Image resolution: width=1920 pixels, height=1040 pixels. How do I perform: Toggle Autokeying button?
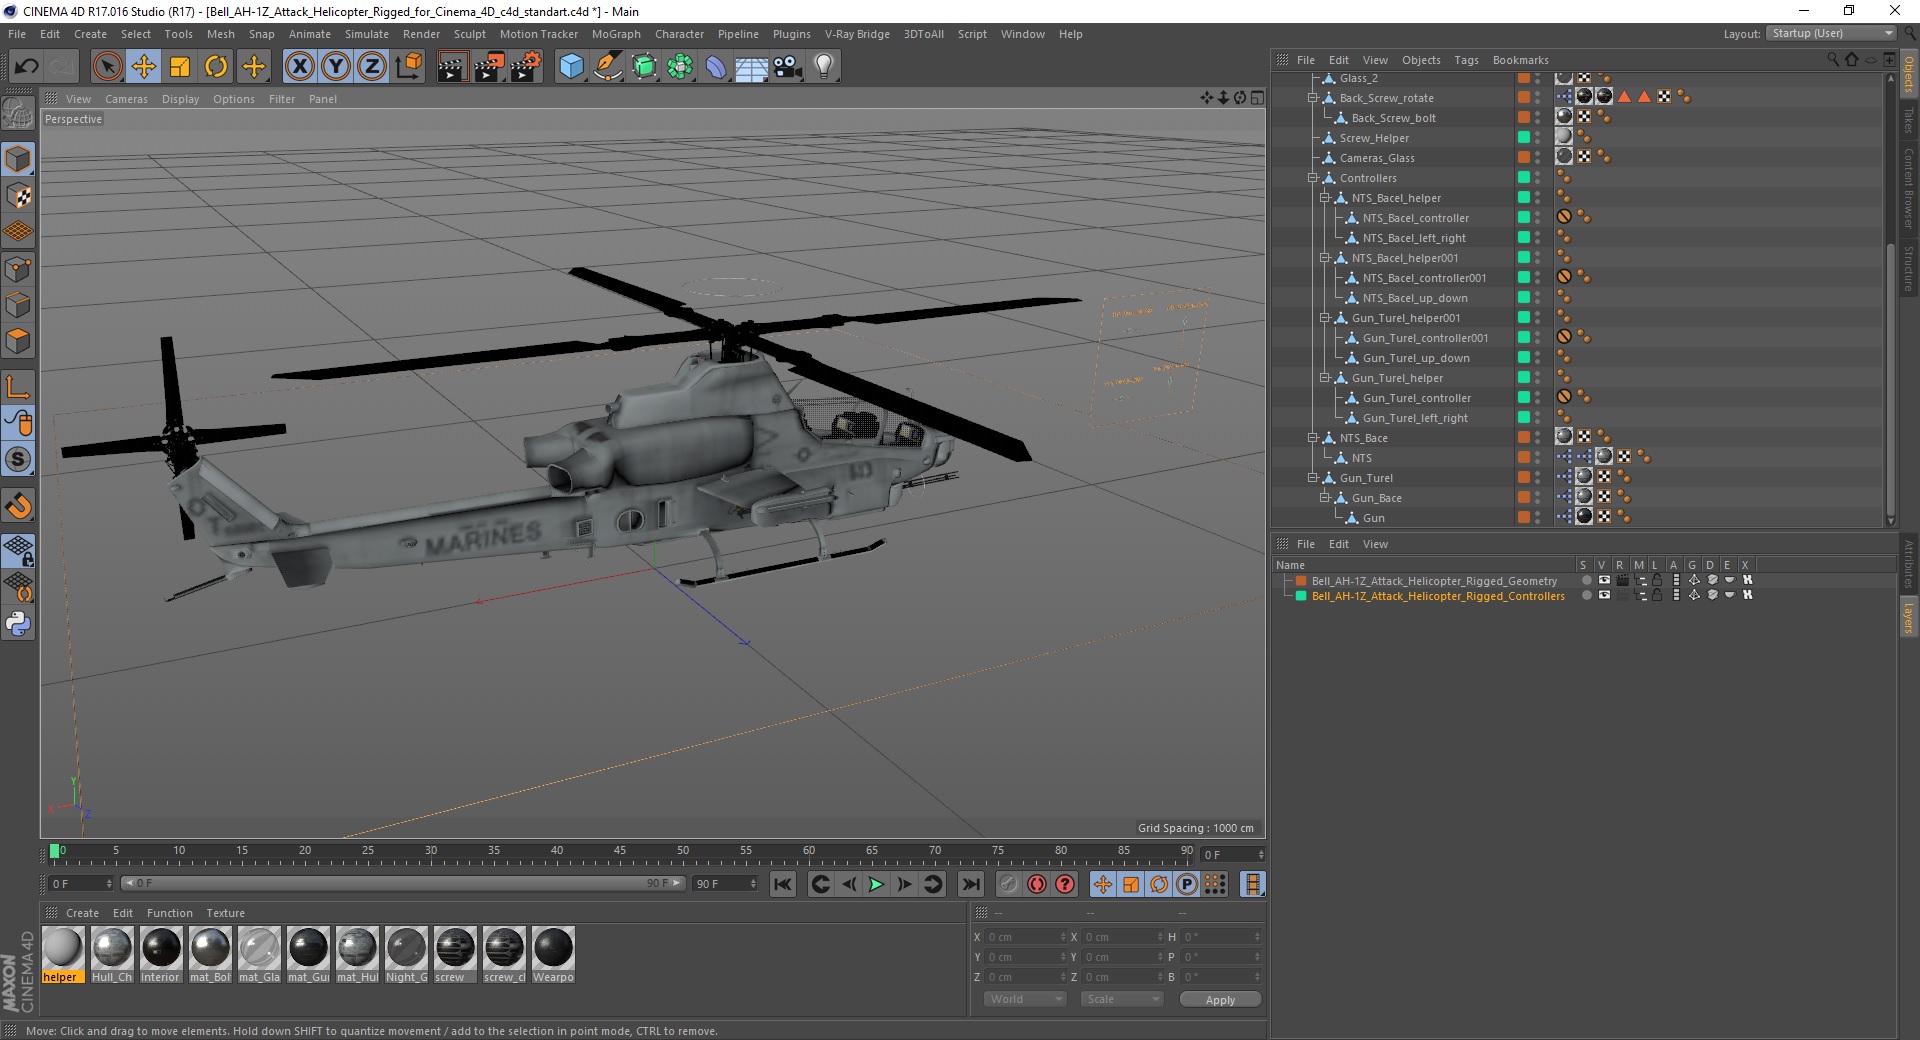tap(1037, 884)
